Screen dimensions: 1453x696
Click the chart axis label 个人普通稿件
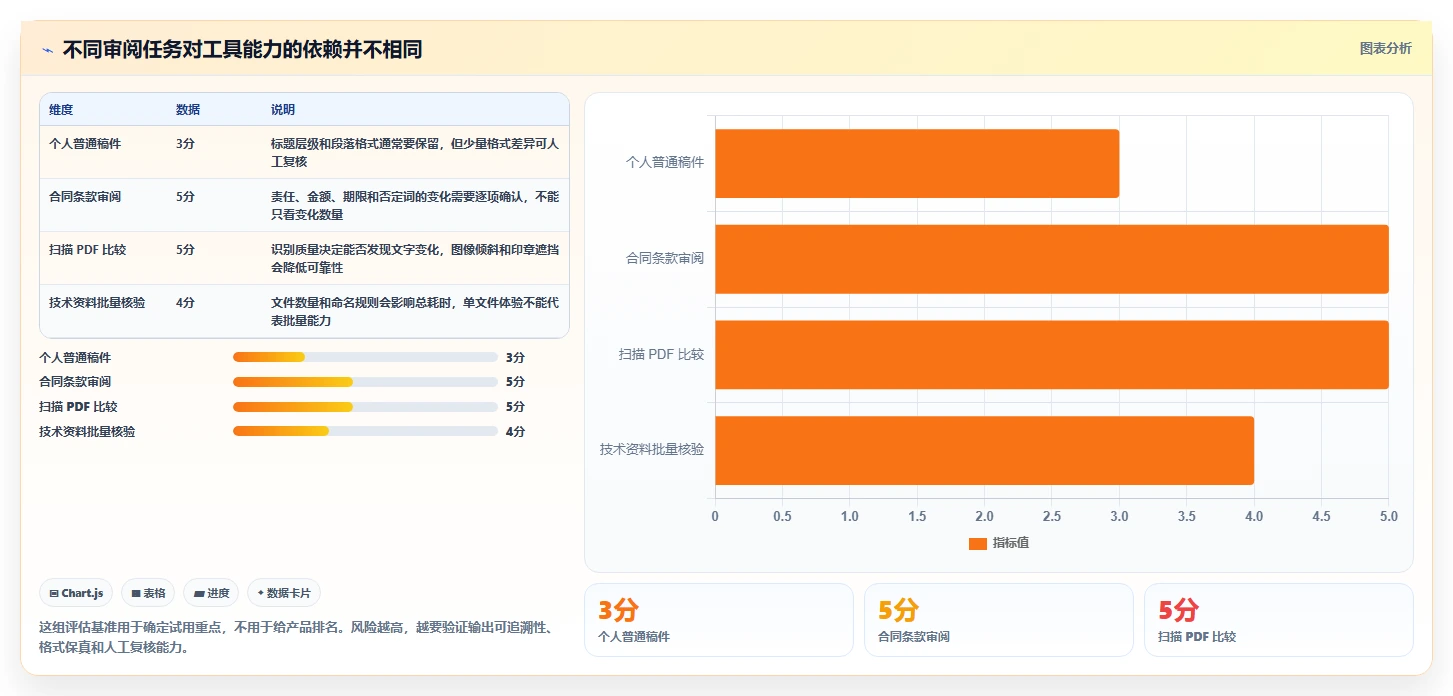pos(665,162)
